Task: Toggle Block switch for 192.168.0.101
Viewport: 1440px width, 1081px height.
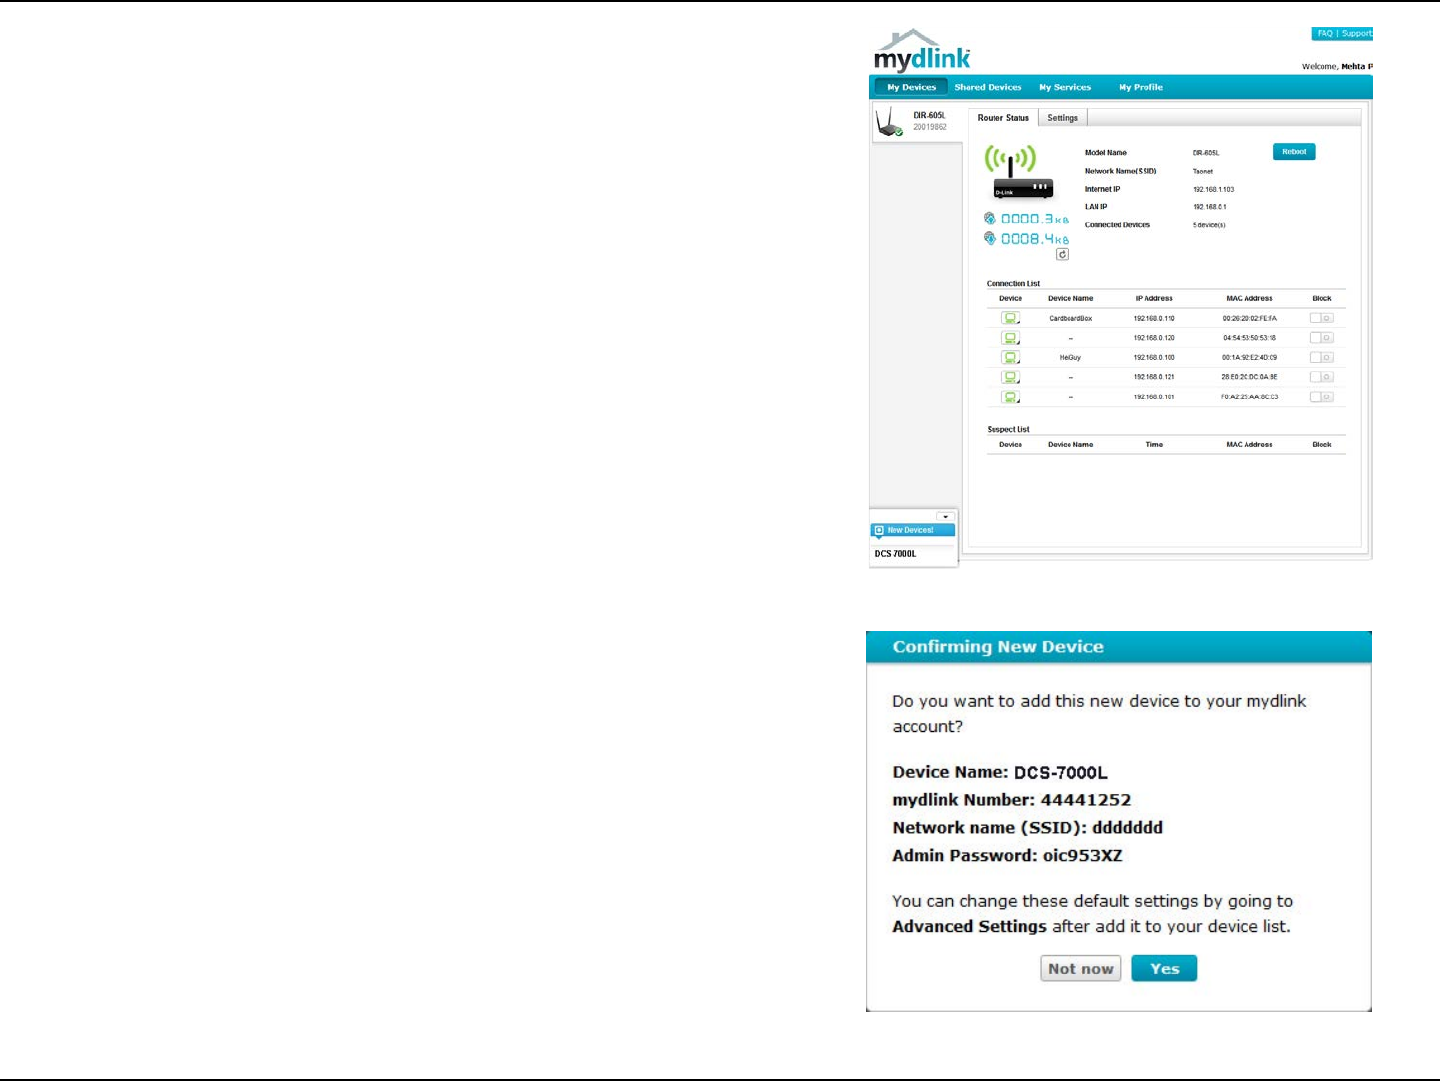Action: (1321, 397)
